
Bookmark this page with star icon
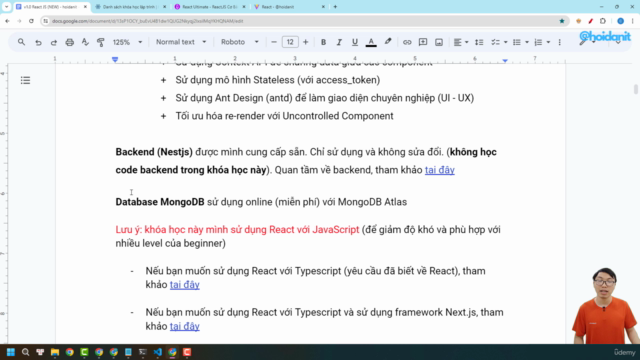click(562, 21)
